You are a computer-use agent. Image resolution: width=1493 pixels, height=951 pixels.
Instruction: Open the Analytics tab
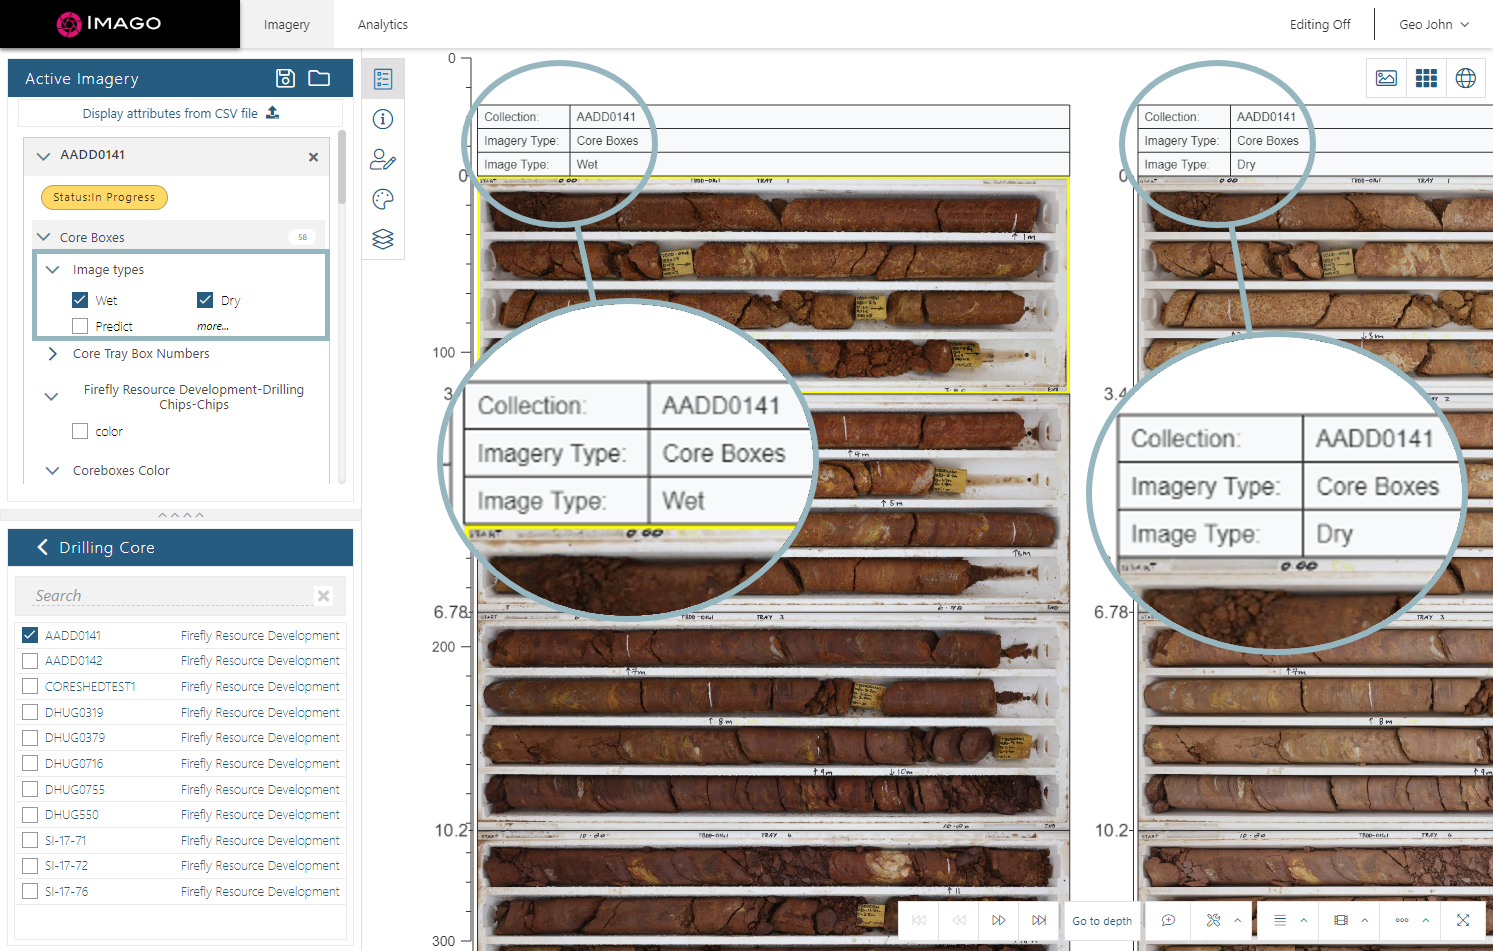pos(383,24)
